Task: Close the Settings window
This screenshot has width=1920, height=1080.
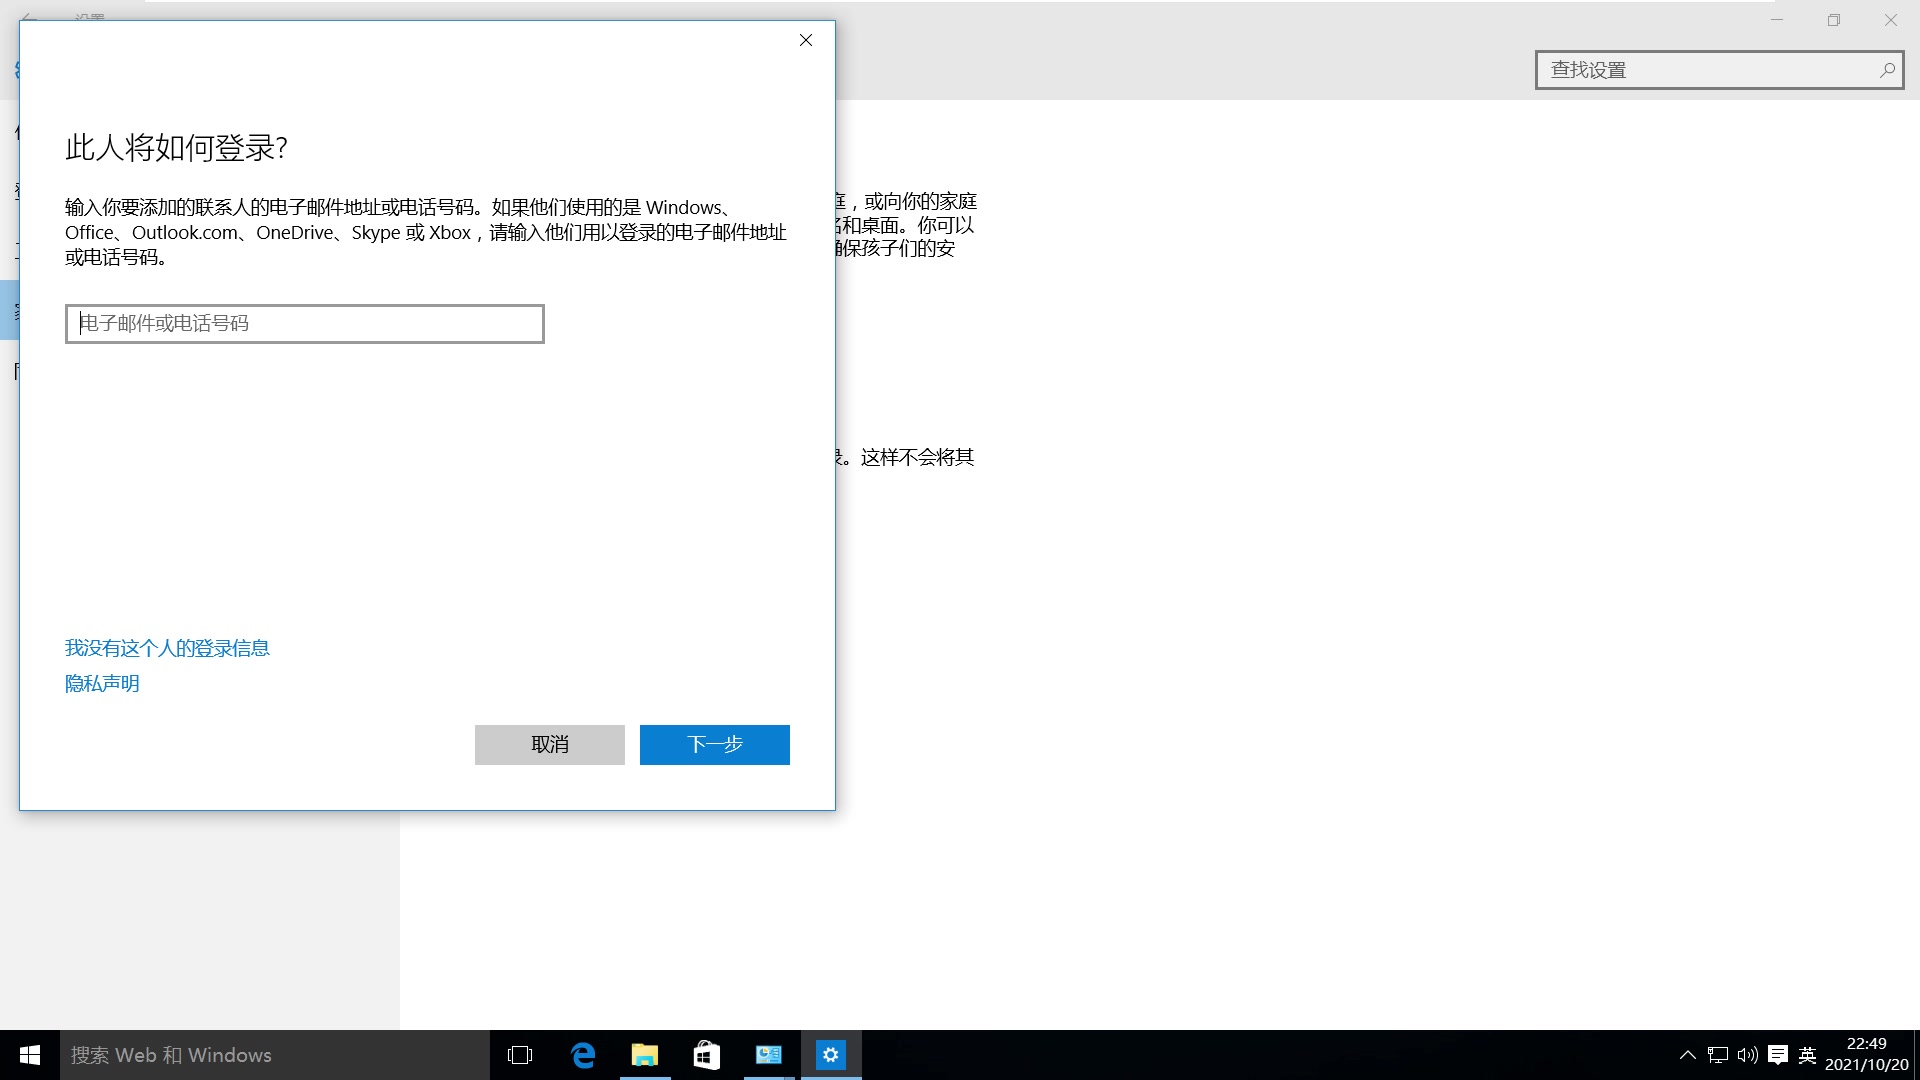Action: coord(1891,20)
